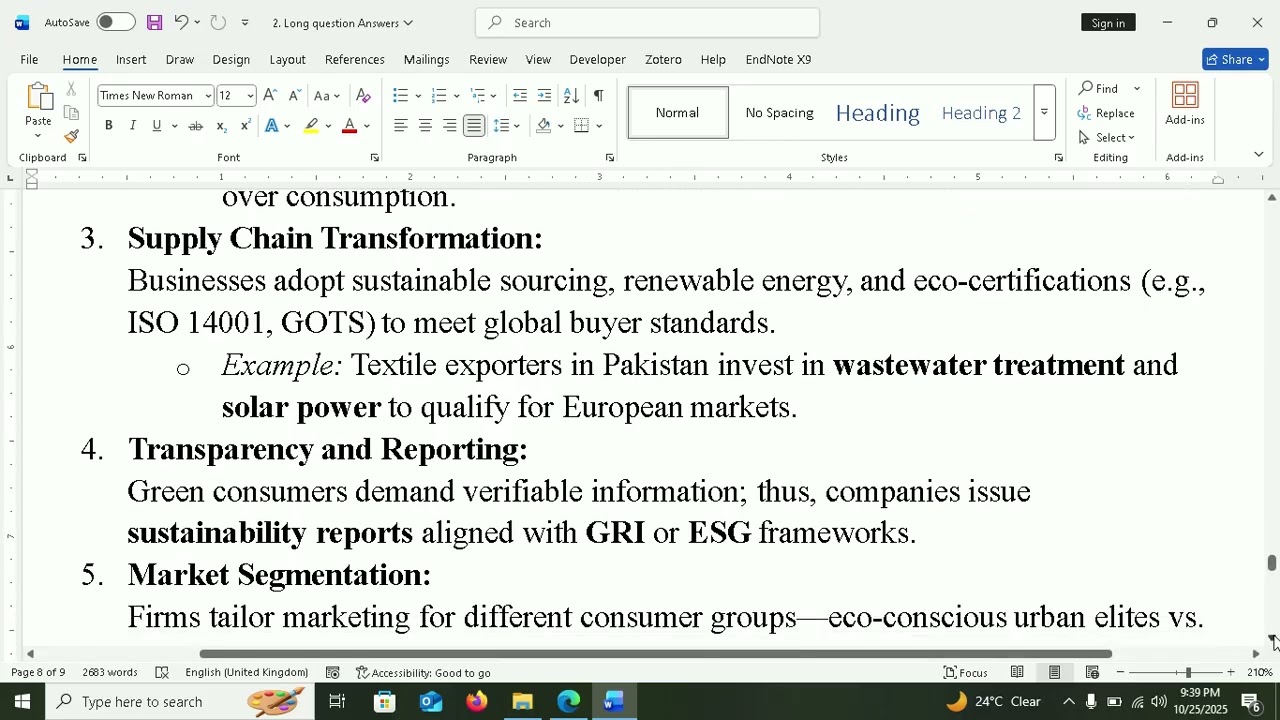This screenshot has height=720, width=1280.
Task: Toggle show paragraph marks
Action: (598, 96)
